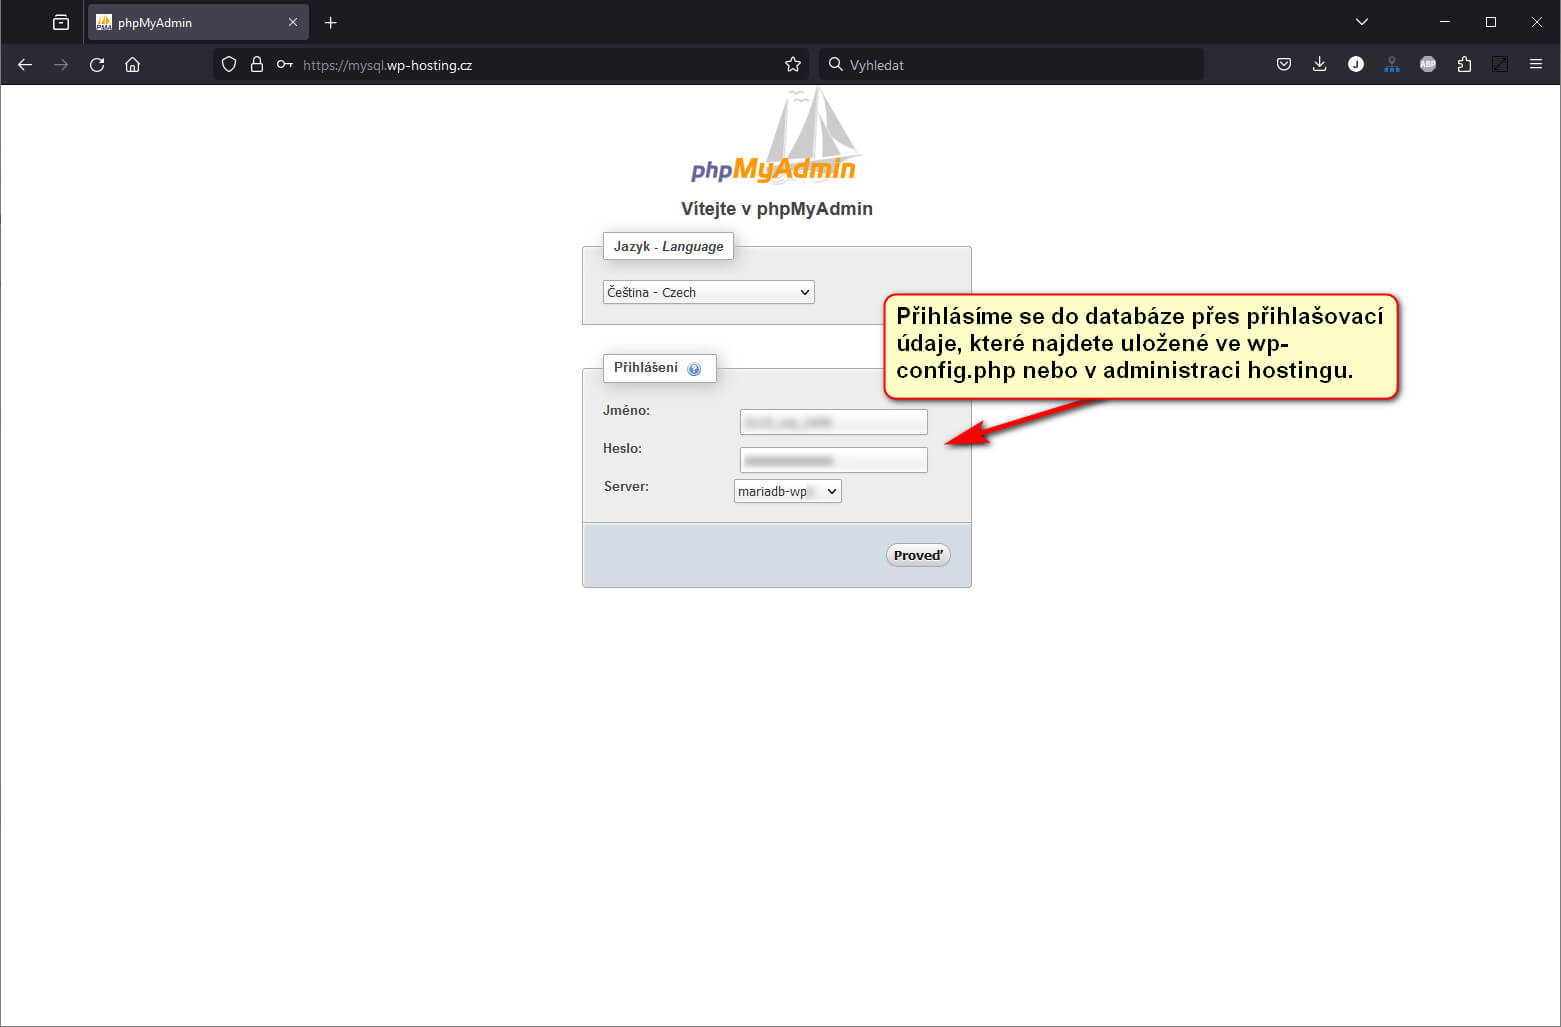Click the tracking protection shield icon

[x=229, y=65]
